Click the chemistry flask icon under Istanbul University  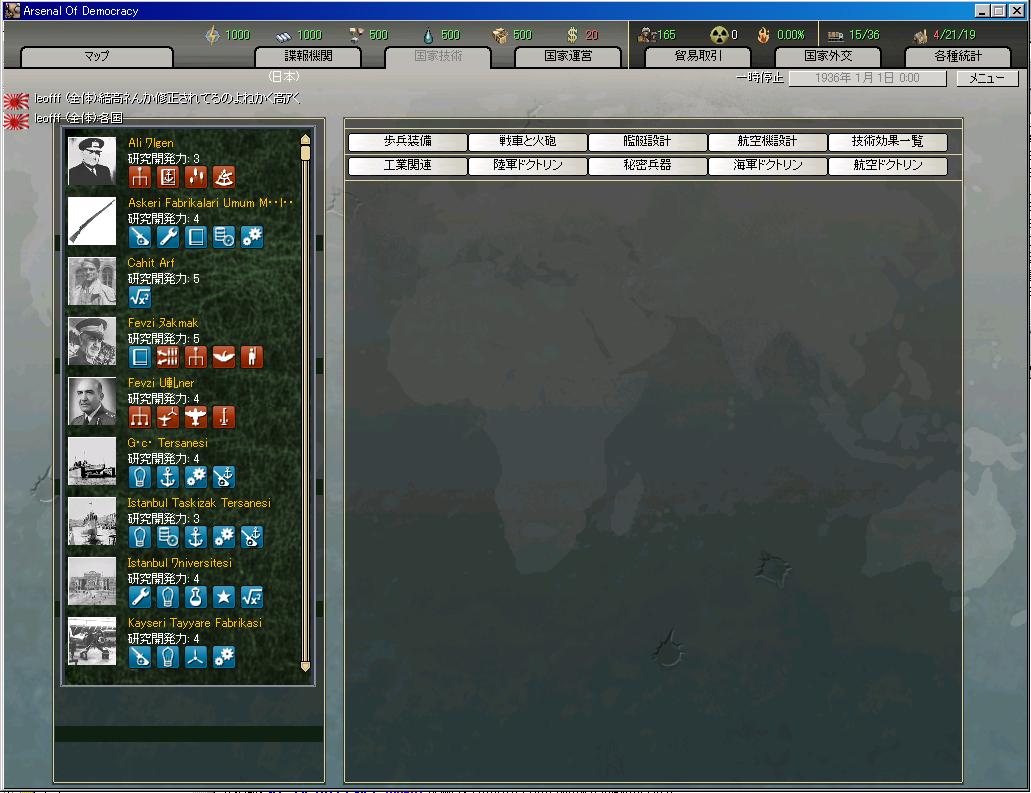coord(196,596)
